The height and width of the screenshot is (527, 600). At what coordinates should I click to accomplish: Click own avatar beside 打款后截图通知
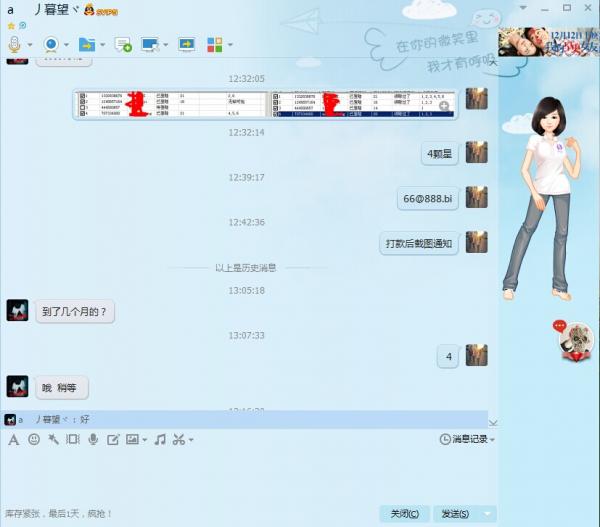(x=476, y=242)
